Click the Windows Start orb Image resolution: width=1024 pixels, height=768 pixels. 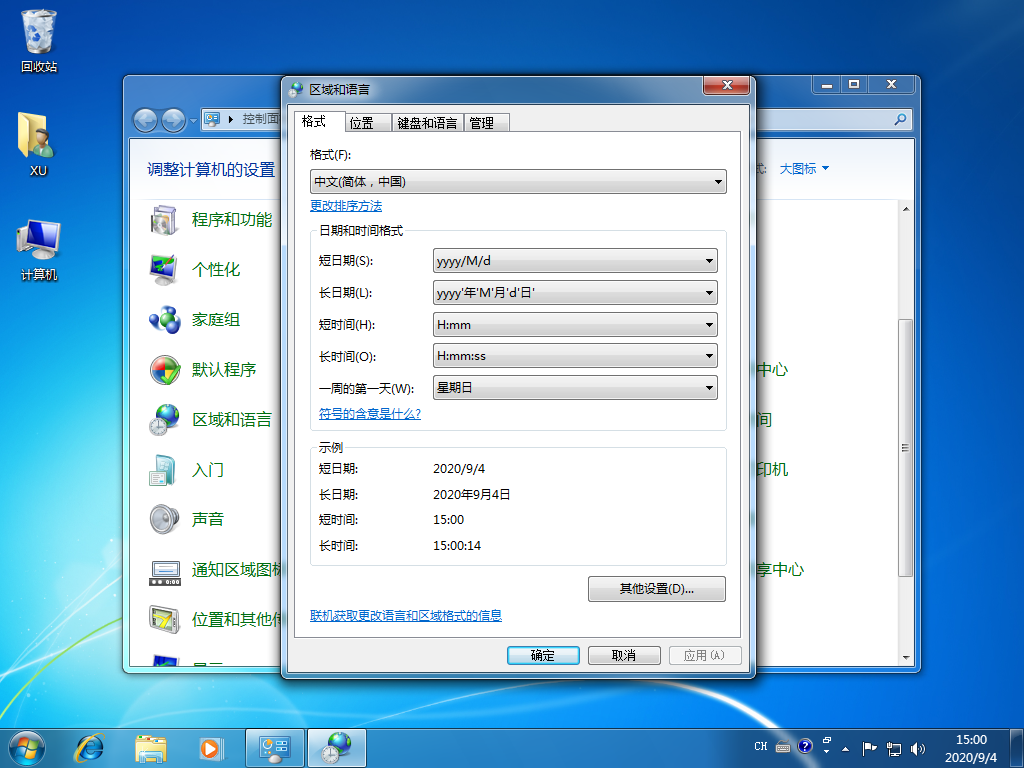coord(26,748)
